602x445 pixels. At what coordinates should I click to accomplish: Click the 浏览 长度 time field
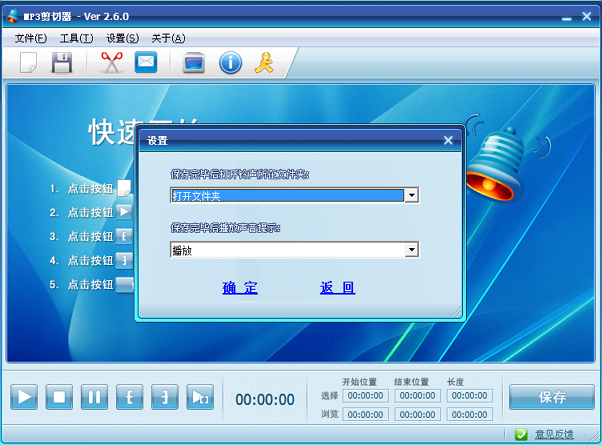[x=469, y=415]
